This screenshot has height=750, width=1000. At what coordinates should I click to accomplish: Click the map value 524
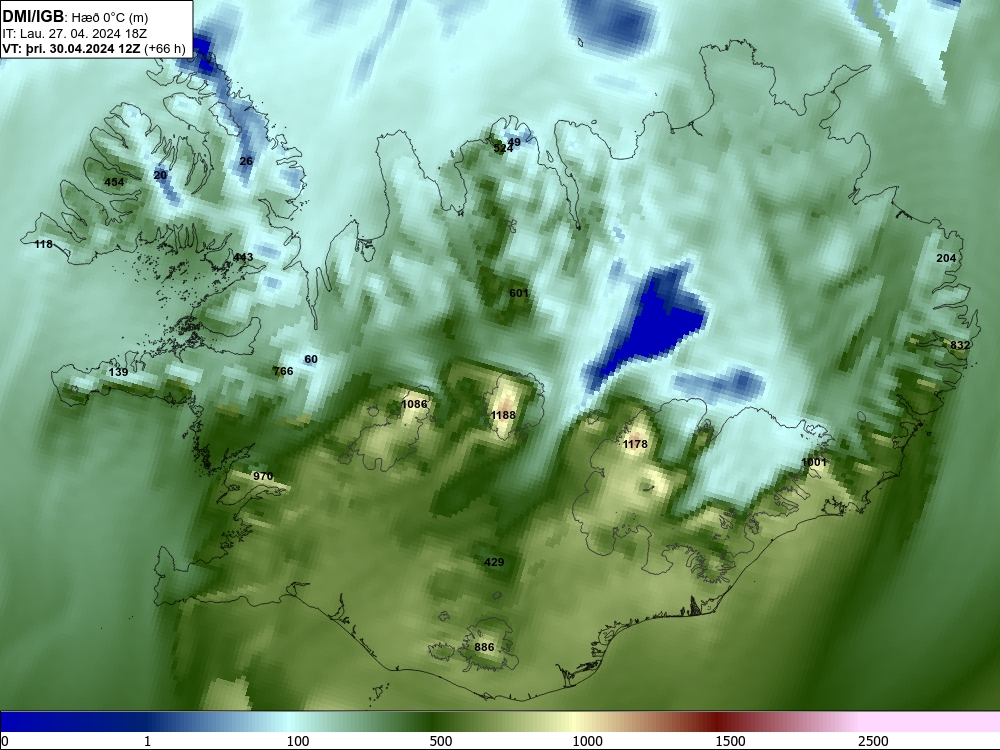coord(503,149)
